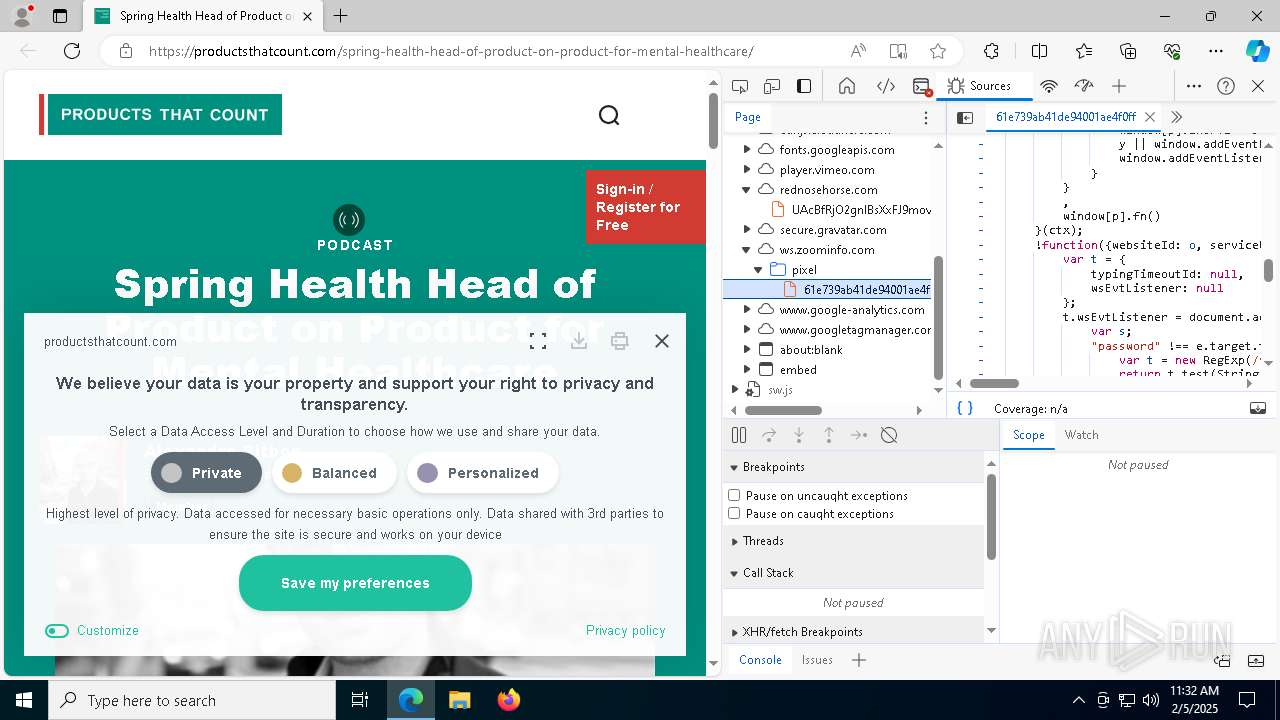Select the Personalized data access level
This screenshot has height=720, width=1280.
coord(483,473)
